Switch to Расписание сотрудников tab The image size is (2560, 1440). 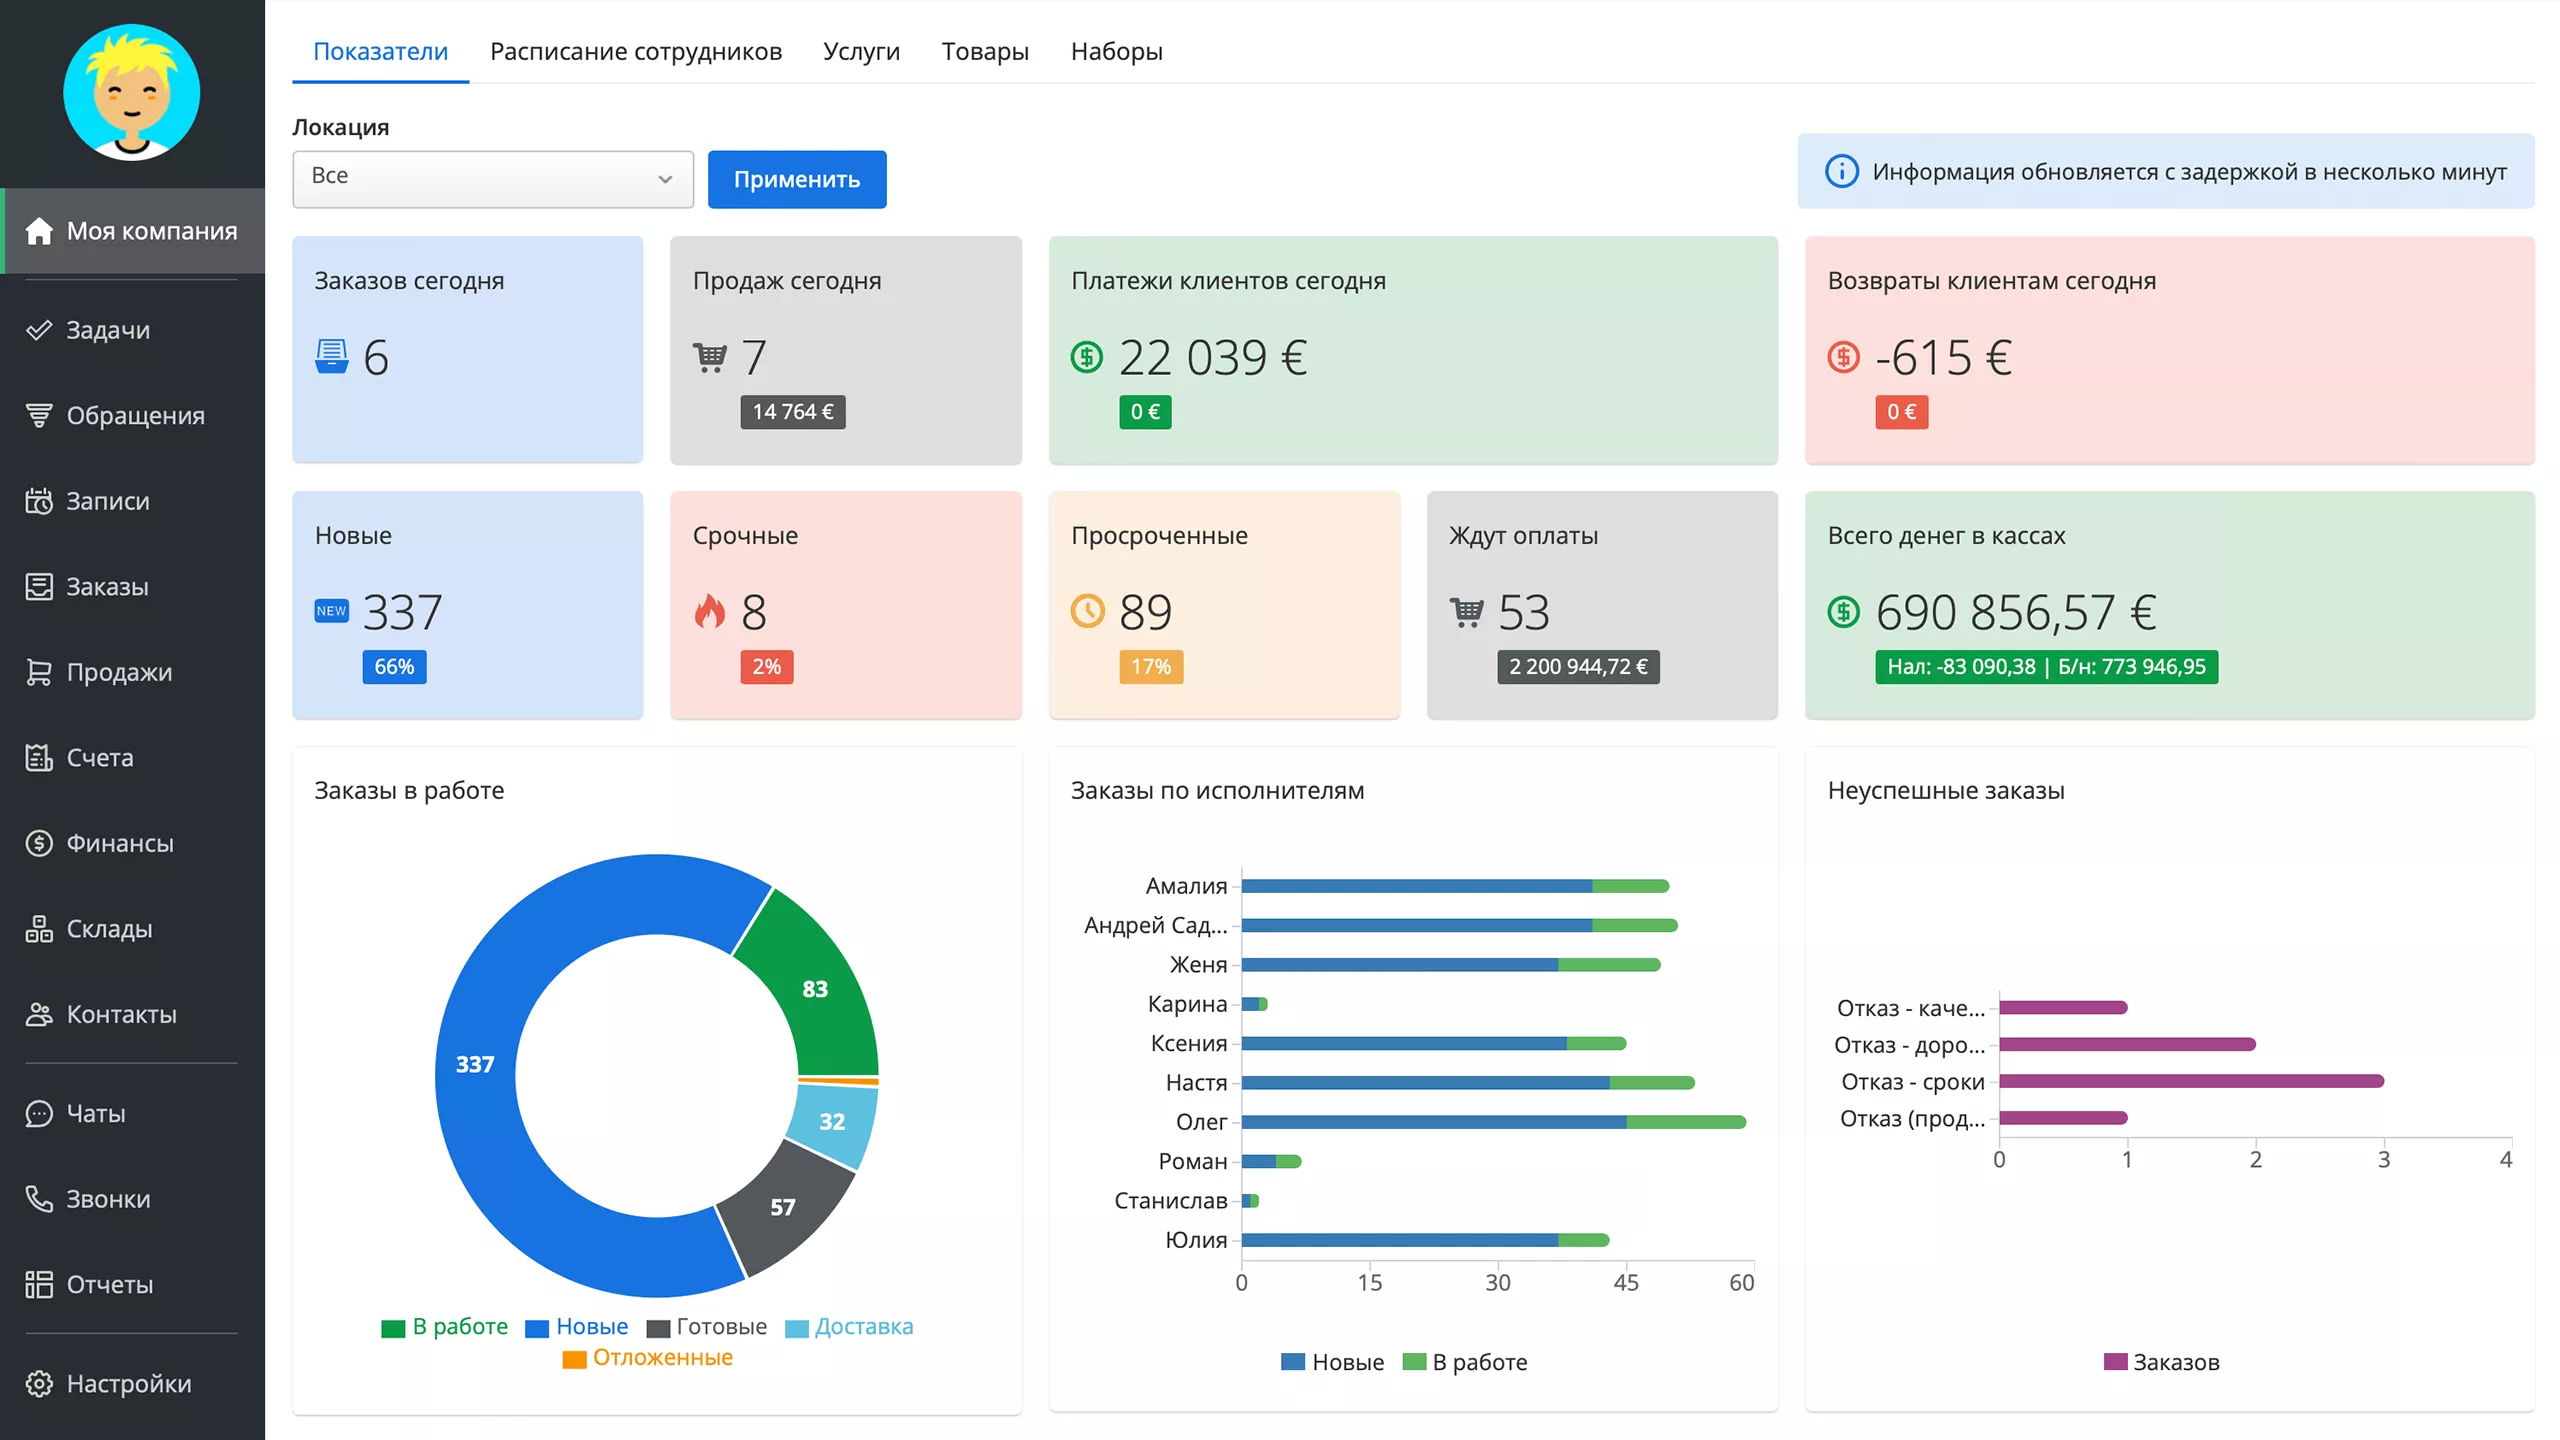(x=636, y=51)
